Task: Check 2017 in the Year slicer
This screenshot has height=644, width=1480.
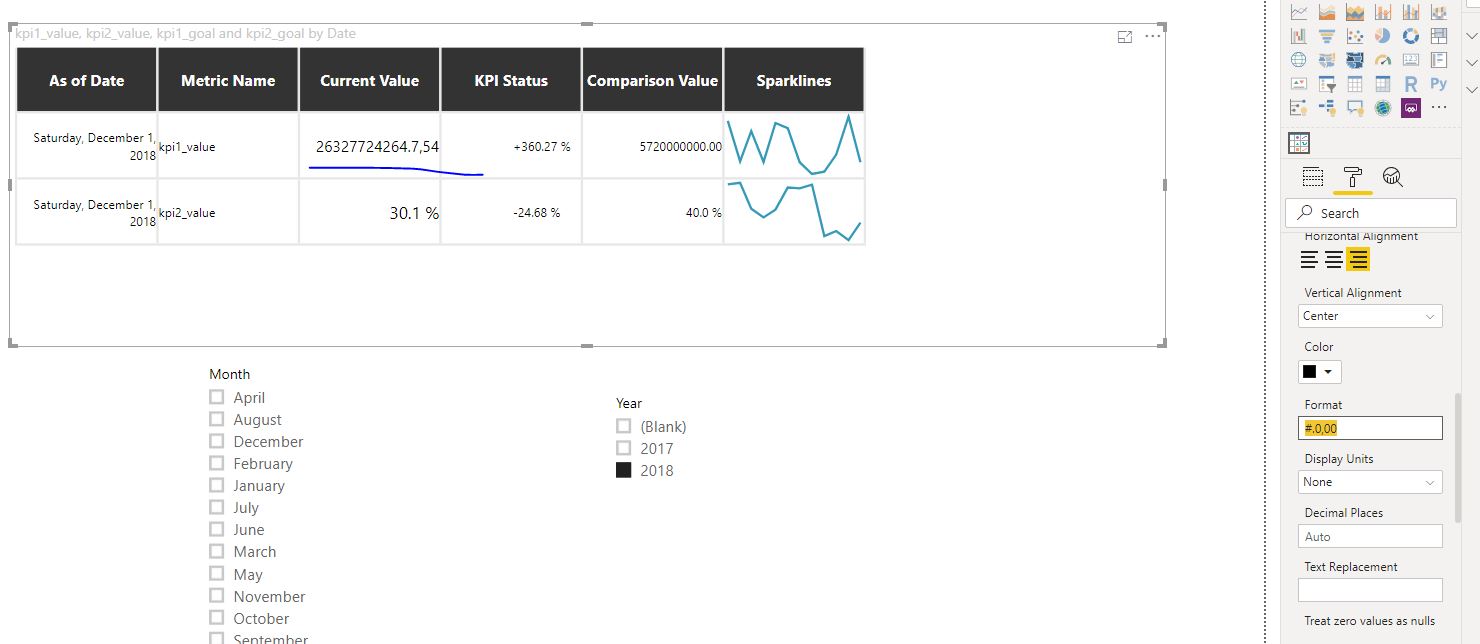Action: [623, 448]
